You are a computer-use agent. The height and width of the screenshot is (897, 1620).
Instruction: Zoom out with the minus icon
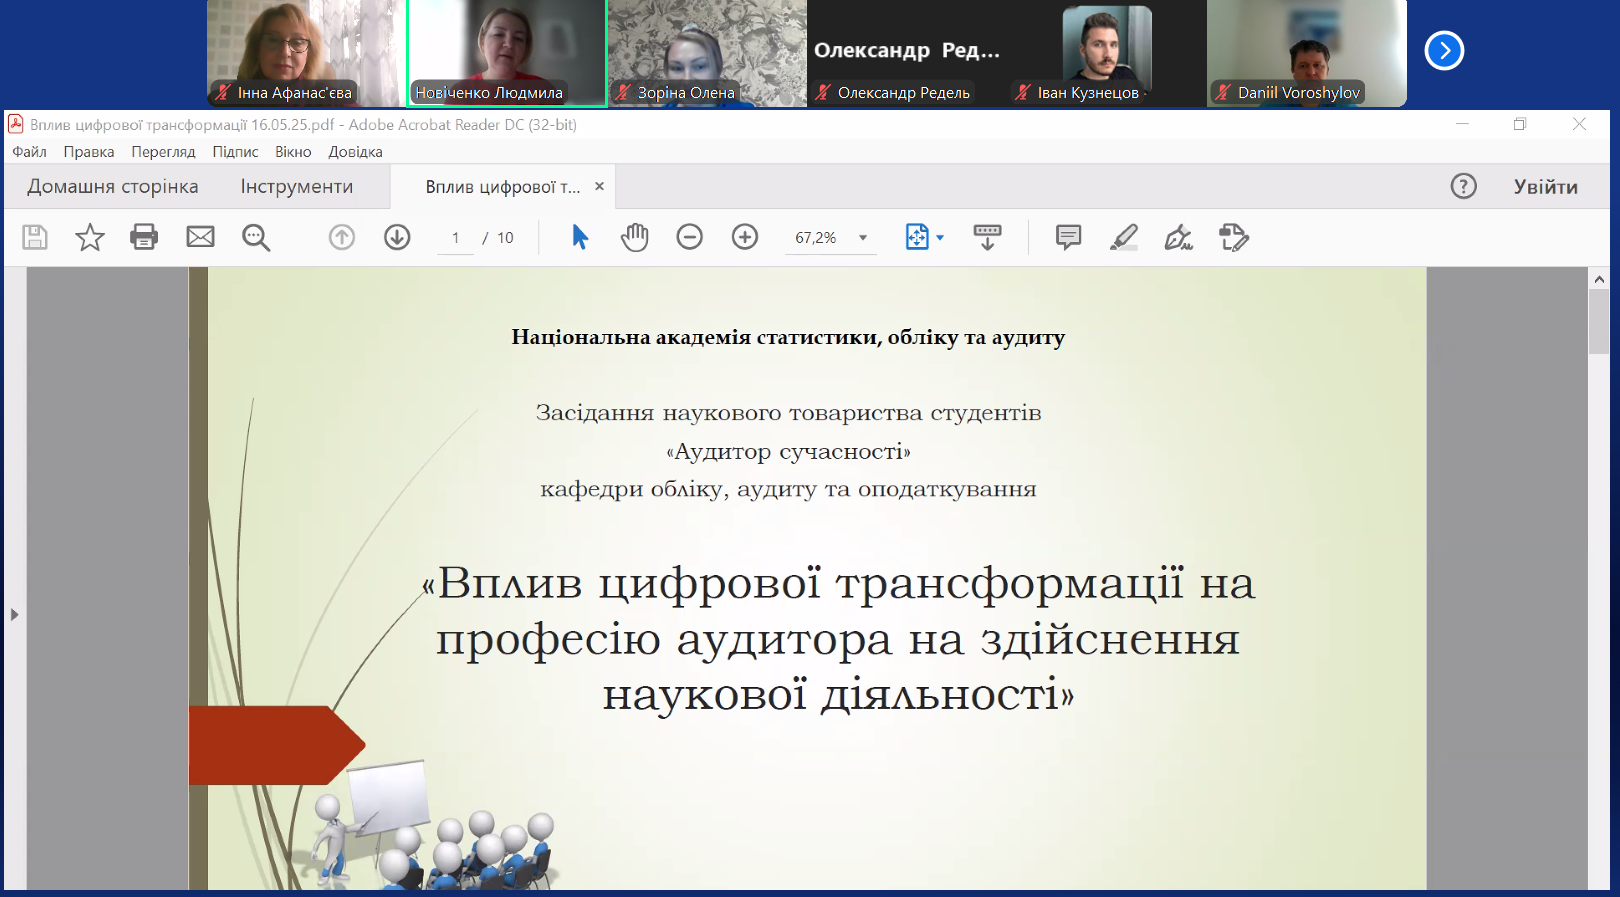[689, 237]
